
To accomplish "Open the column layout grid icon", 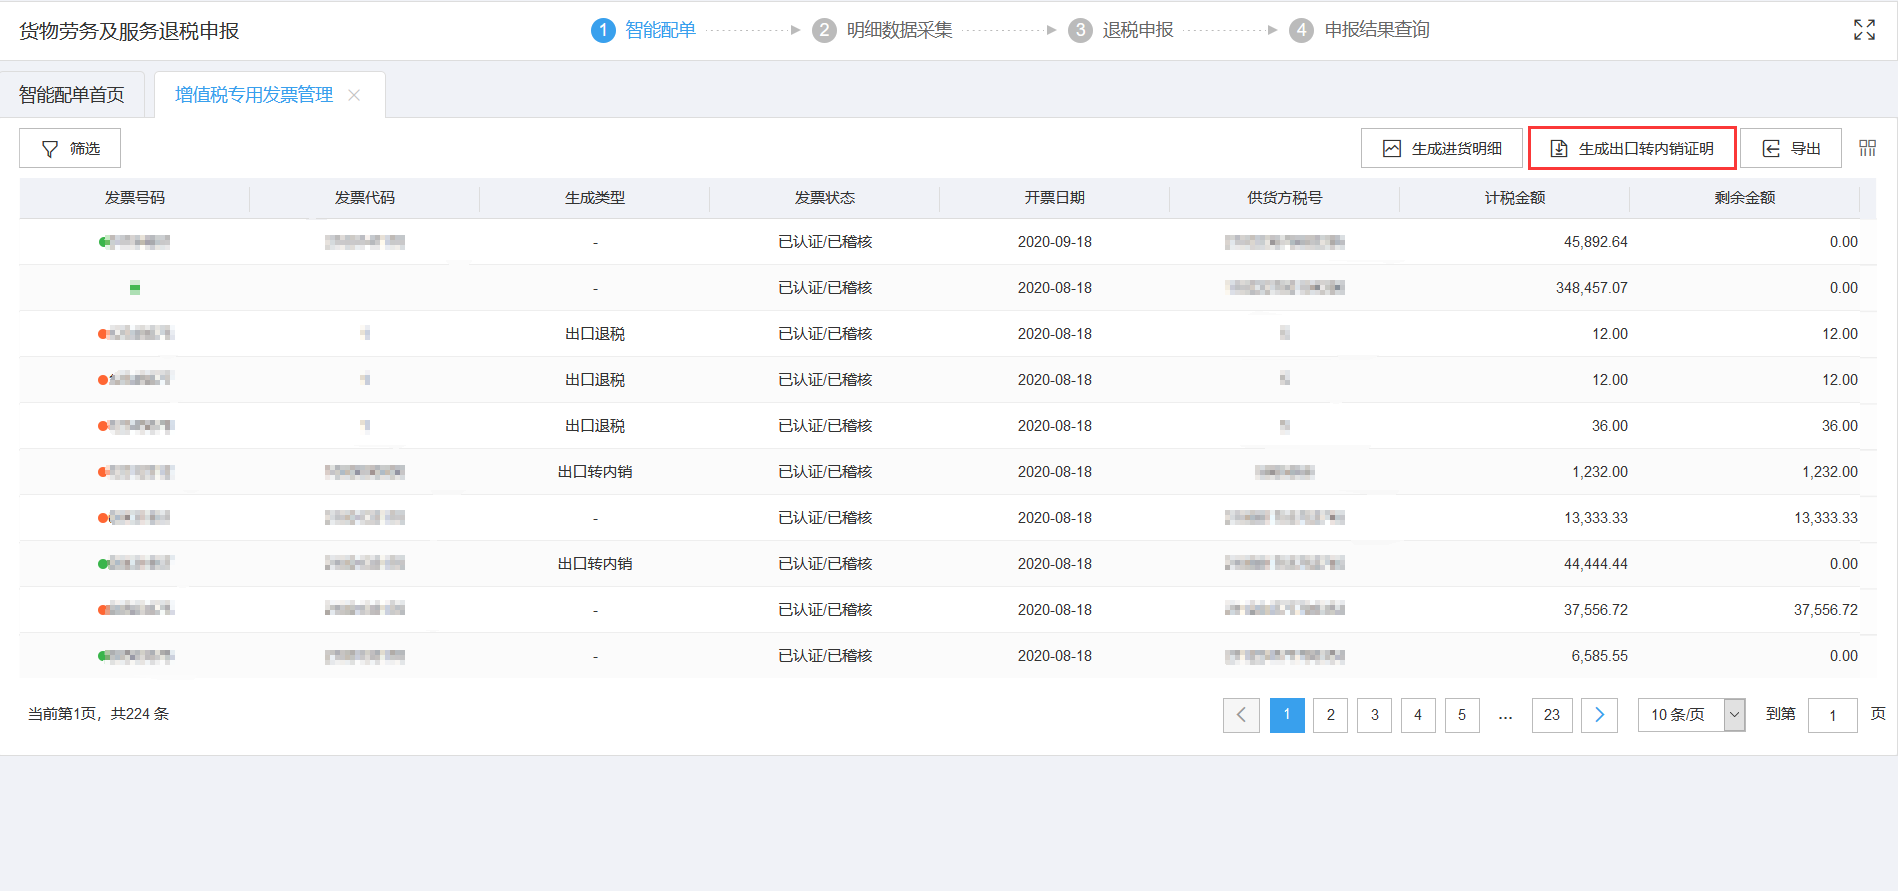I will 1867,148.
